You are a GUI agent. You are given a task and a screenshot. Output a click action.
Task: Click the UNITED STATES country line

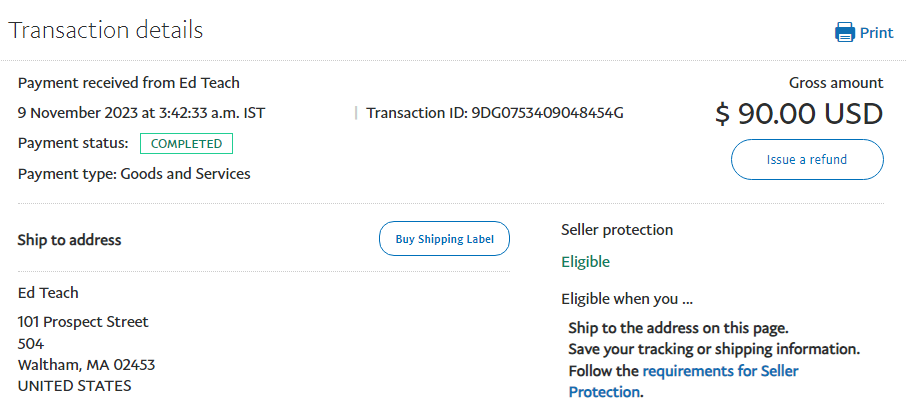(x=75, y=386)
